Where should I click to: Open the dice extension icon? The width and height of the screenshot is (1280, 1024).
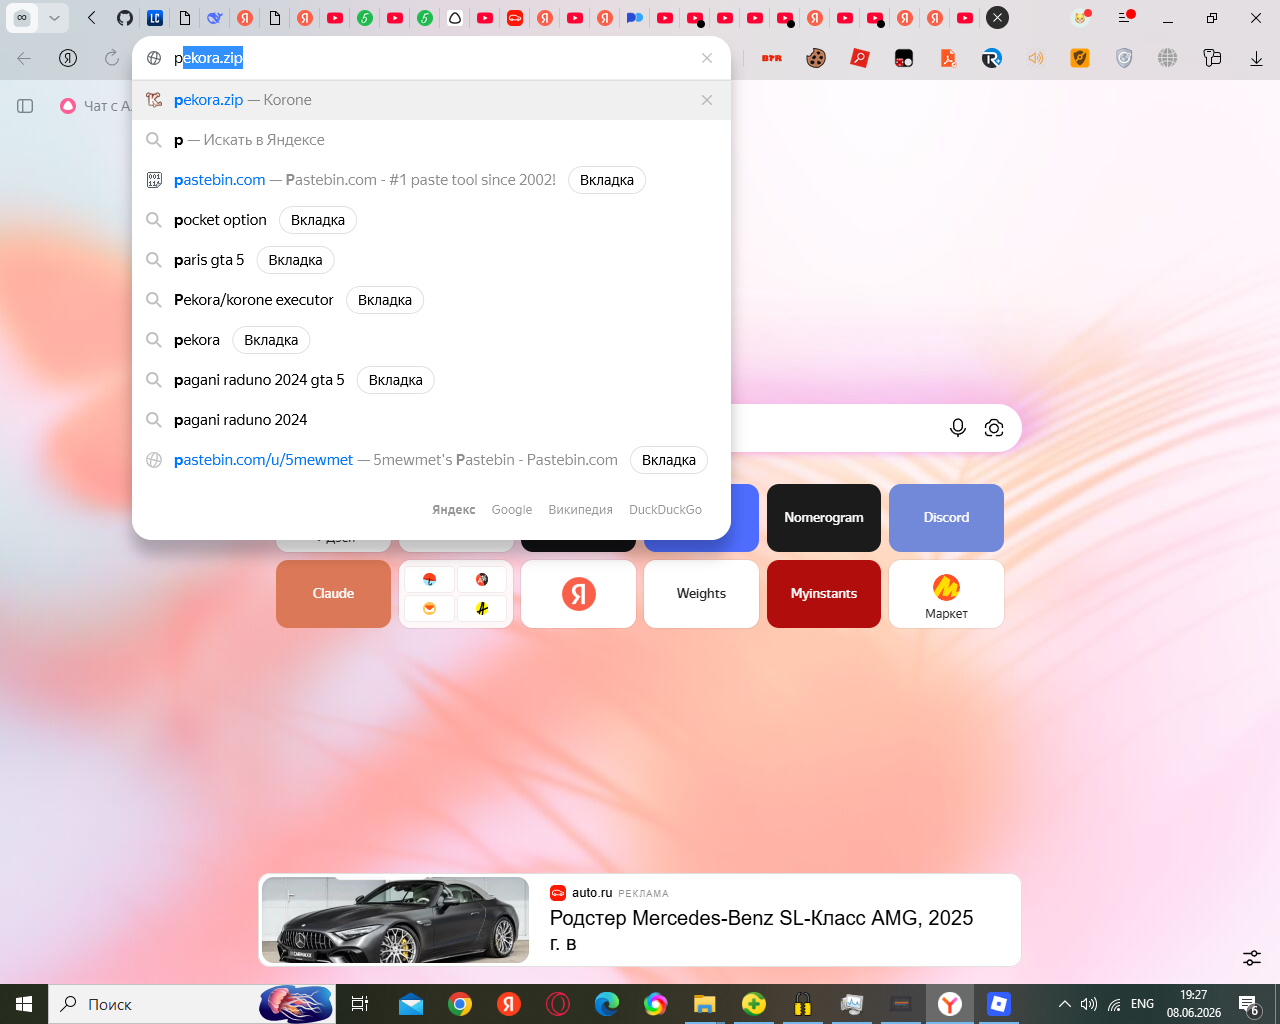pos(904,58)
